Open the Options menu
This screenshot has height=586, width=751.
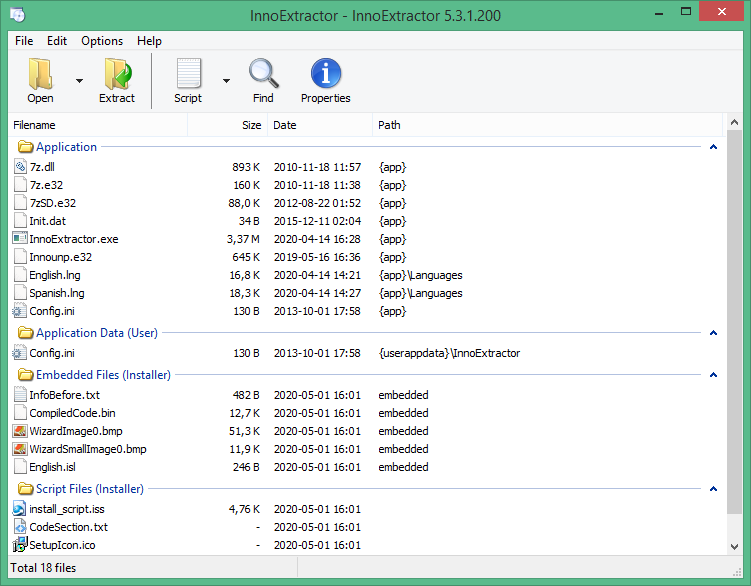click(102, 41)
